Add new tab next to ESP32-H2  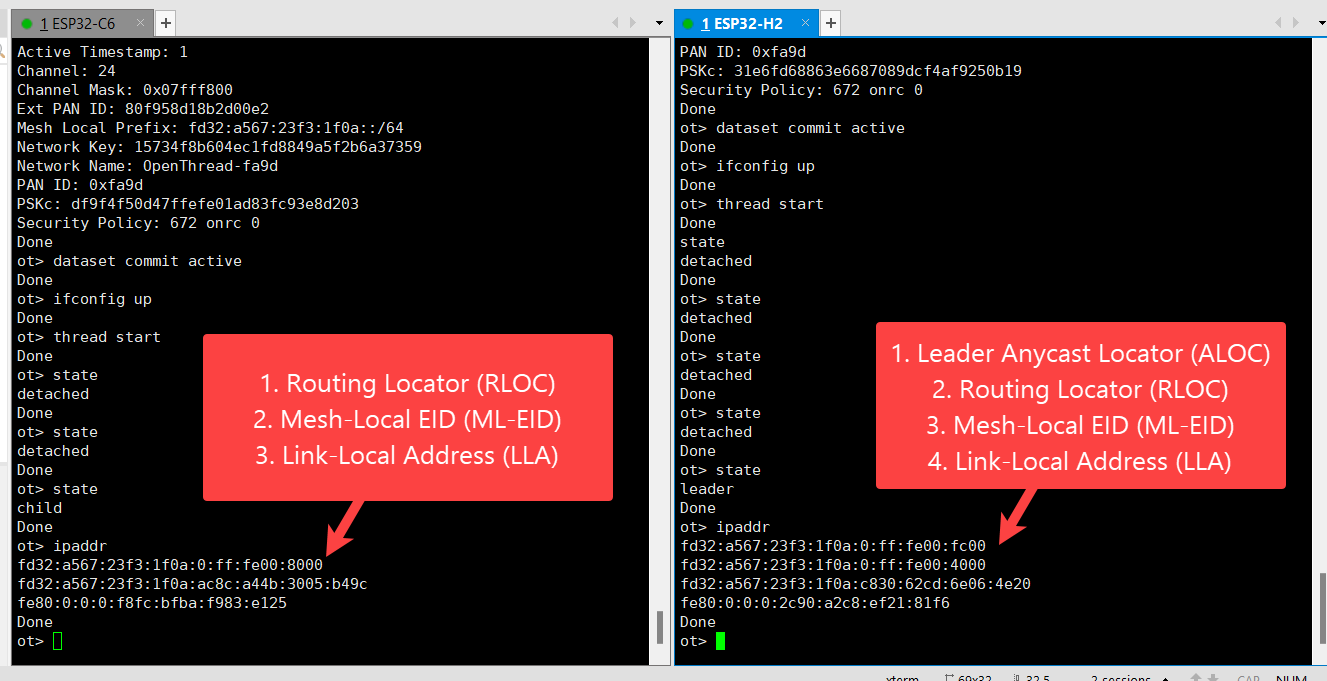pyautogui.click(x=831, y=23)
